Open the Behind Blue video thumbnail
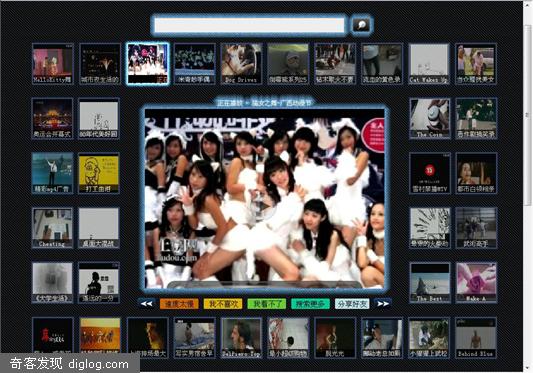The width and height of the screenshot is (533, 373). 476,338
